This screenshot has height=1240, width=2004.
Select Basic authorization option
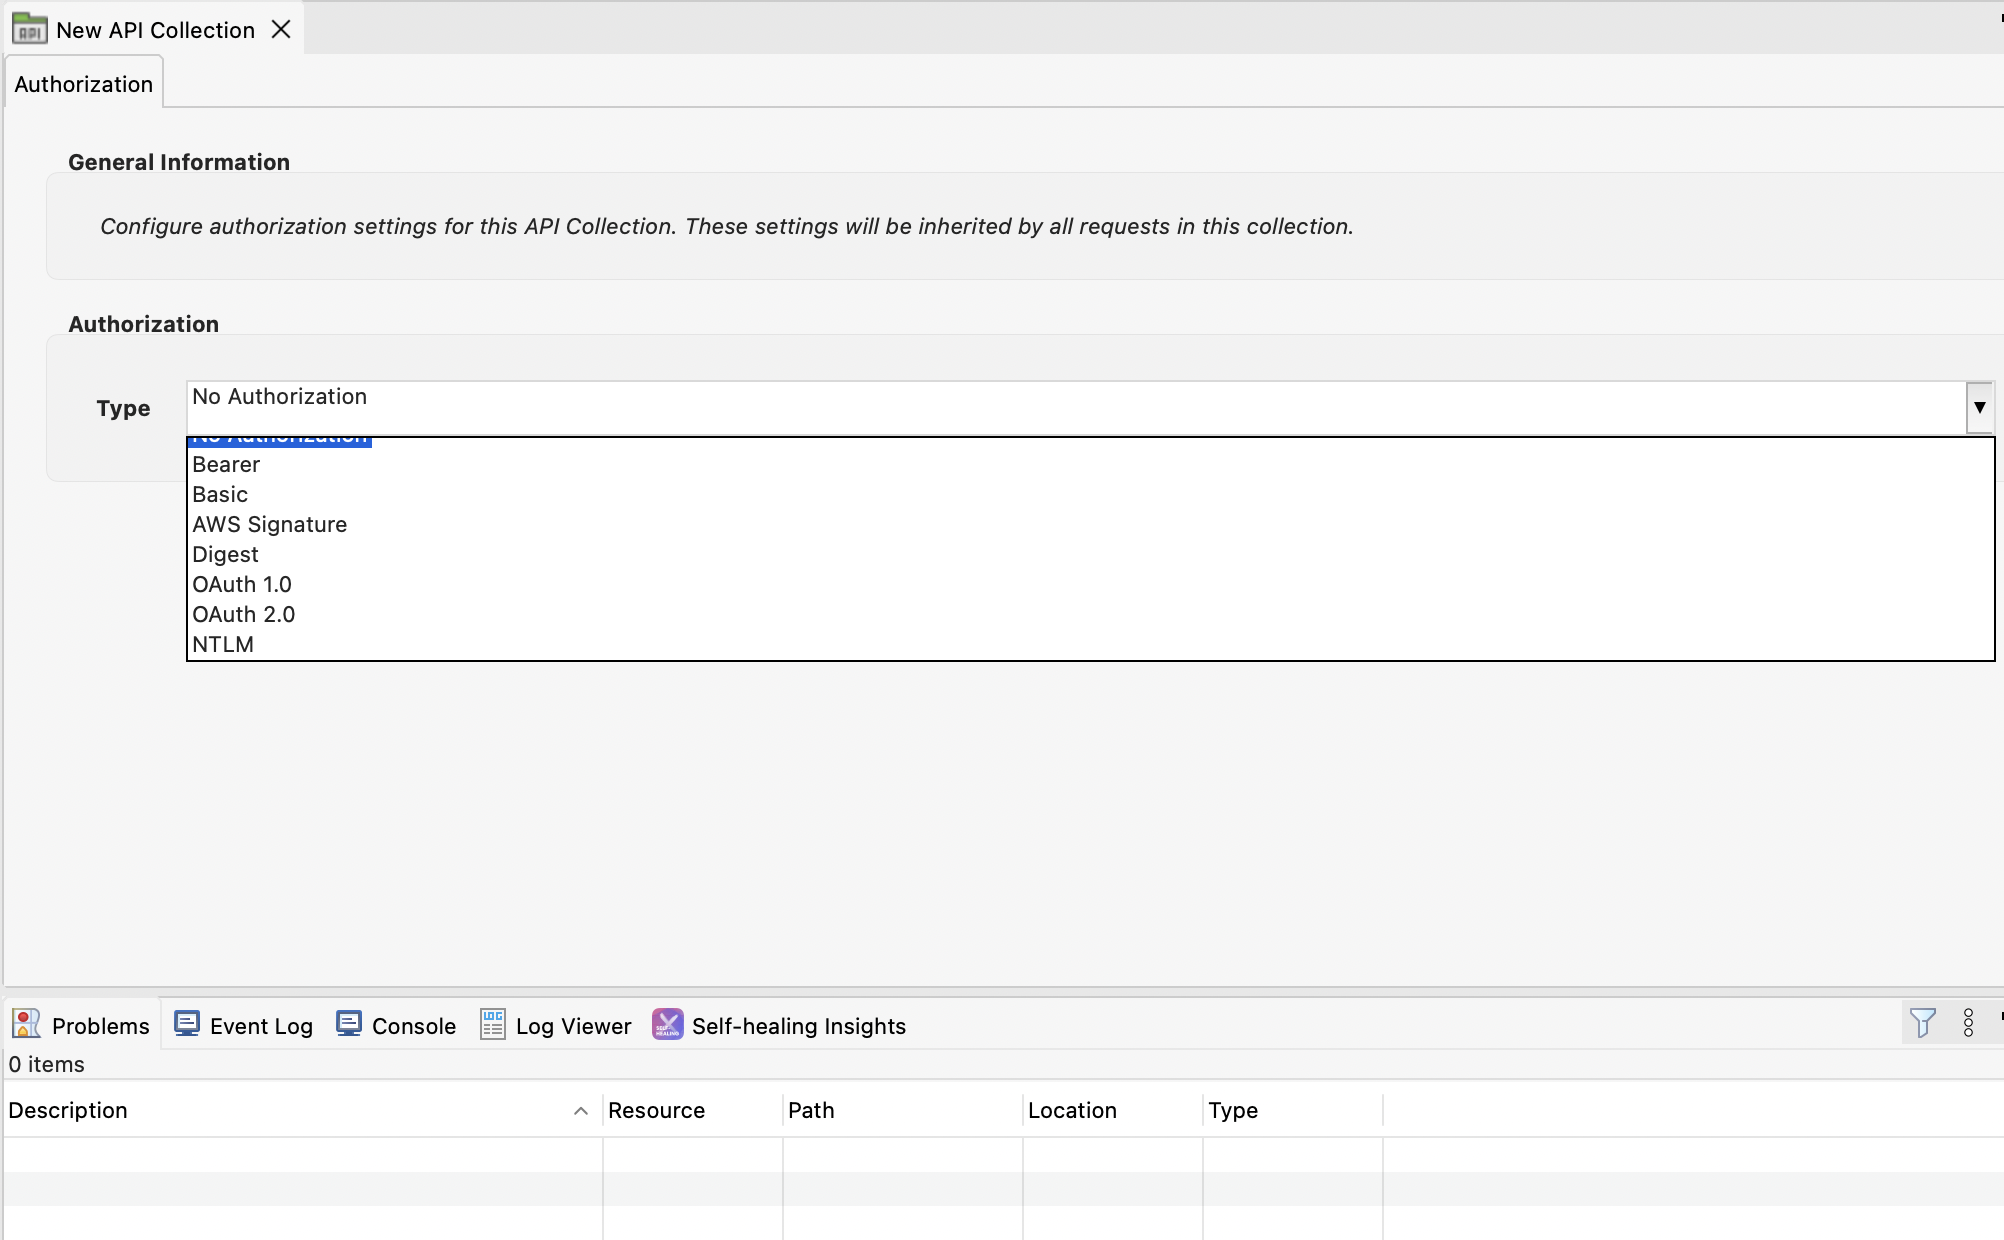(220, 494)
